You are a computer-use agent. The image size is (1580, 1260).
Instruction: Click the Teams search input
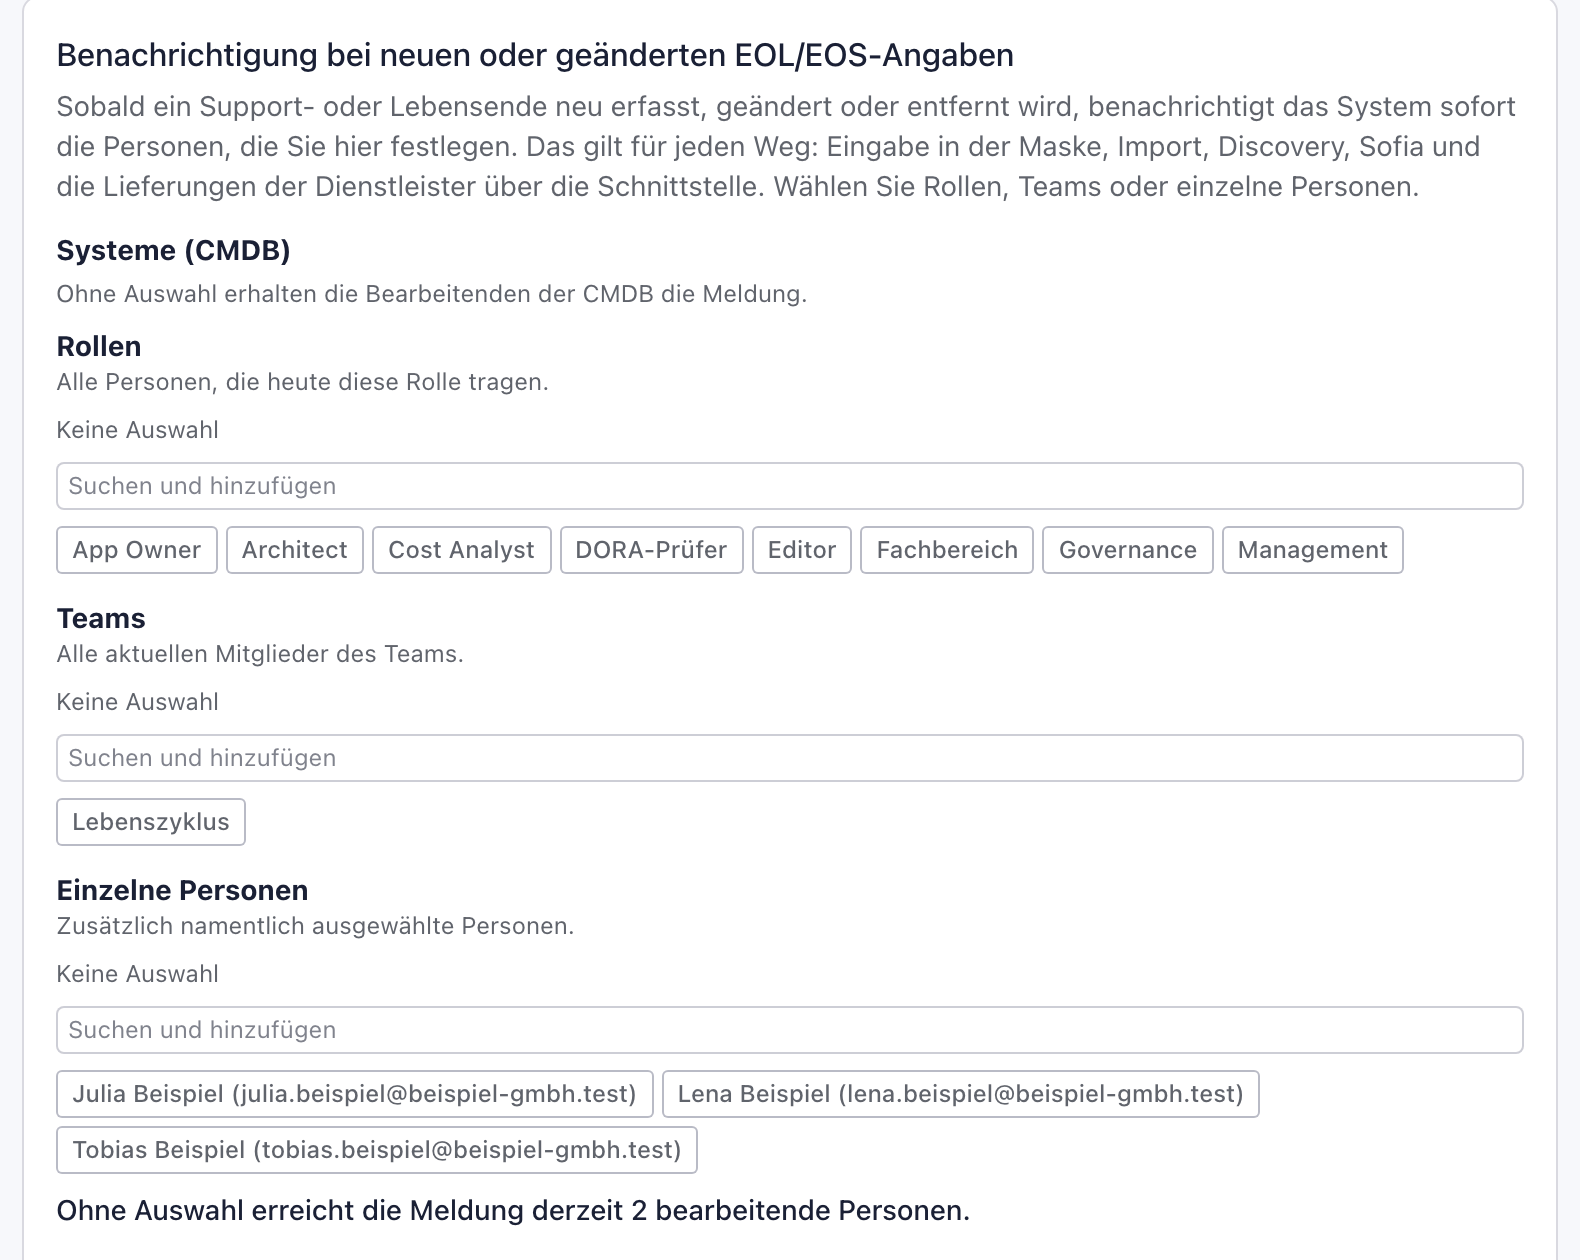coord(790,758)
